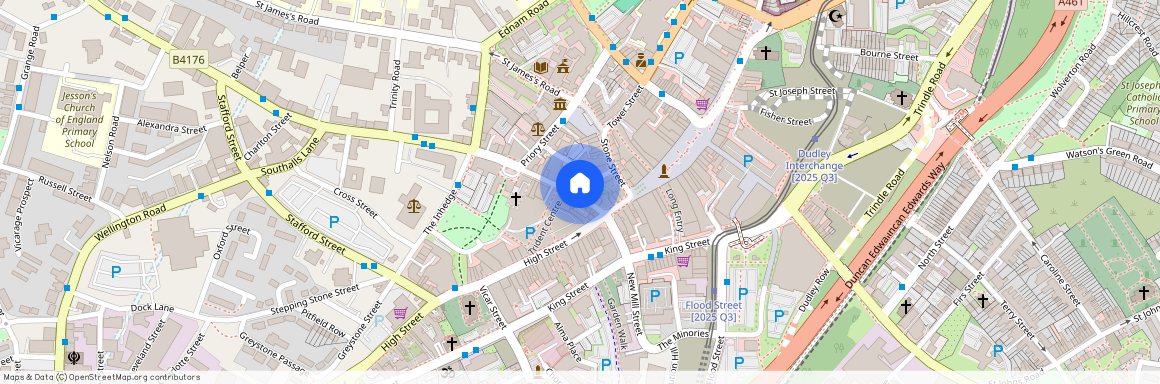This screenshot has width=1160, height=384.
Task: Click the shopping cart icon near Greystone Street
Action: click(400, 313)
